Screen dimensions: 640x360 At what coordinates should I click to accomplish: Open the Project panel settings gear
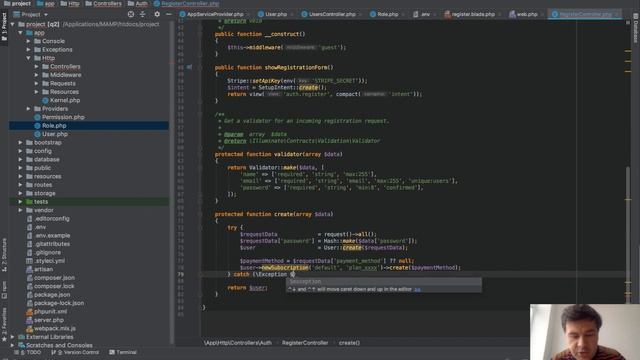(x=157, y=14)
